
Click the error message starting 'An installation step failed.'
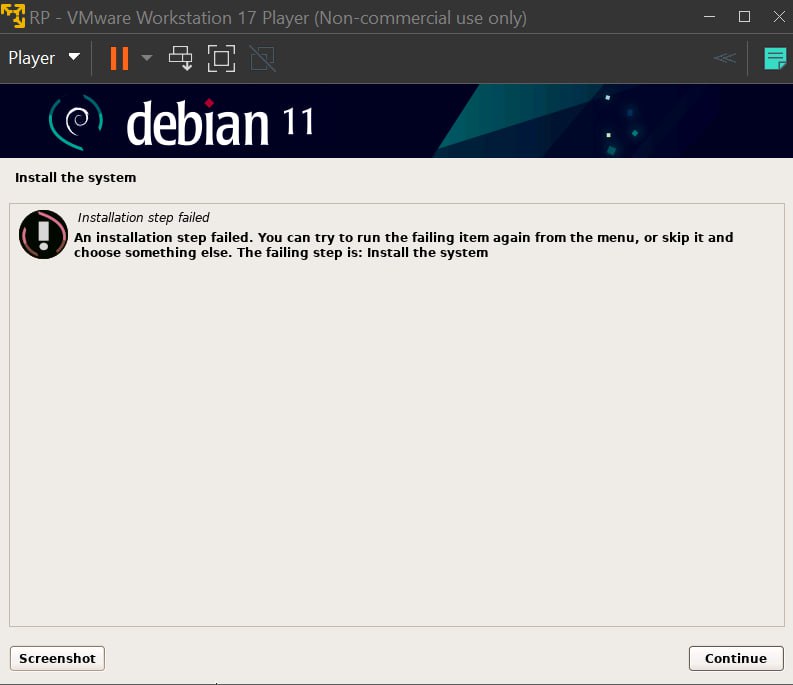(403, 245)
